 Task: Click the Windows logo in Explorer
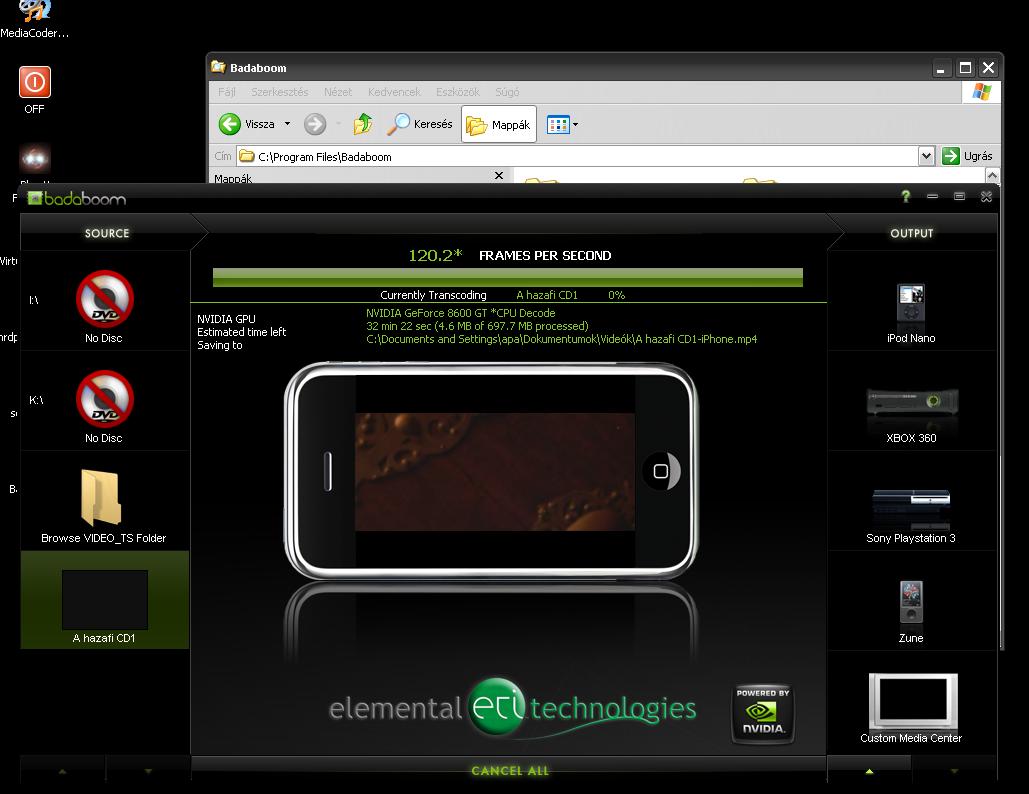(982, 91)
